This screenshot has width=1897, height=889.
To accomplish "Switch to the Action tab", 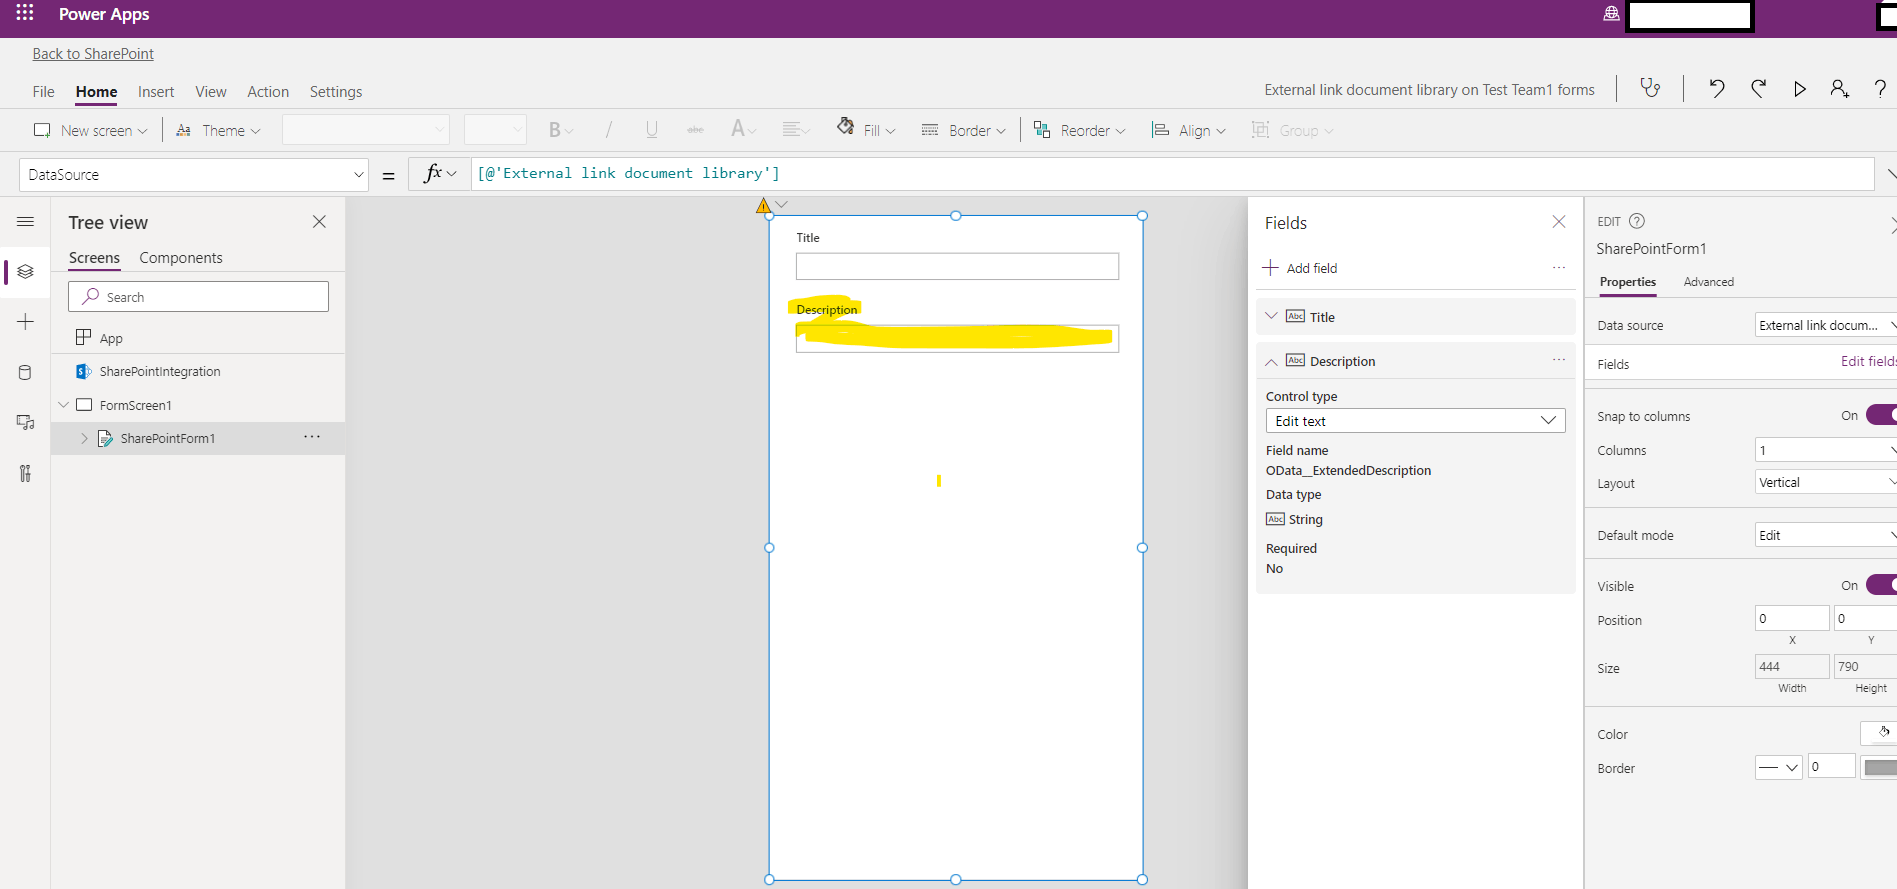I will 268,91.
